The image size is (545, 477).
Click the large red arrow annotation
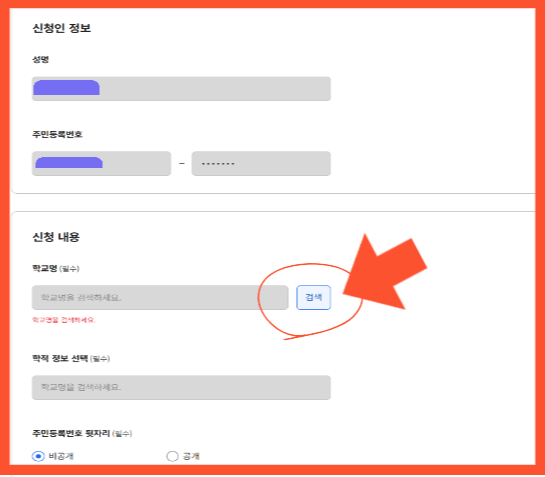385,273
